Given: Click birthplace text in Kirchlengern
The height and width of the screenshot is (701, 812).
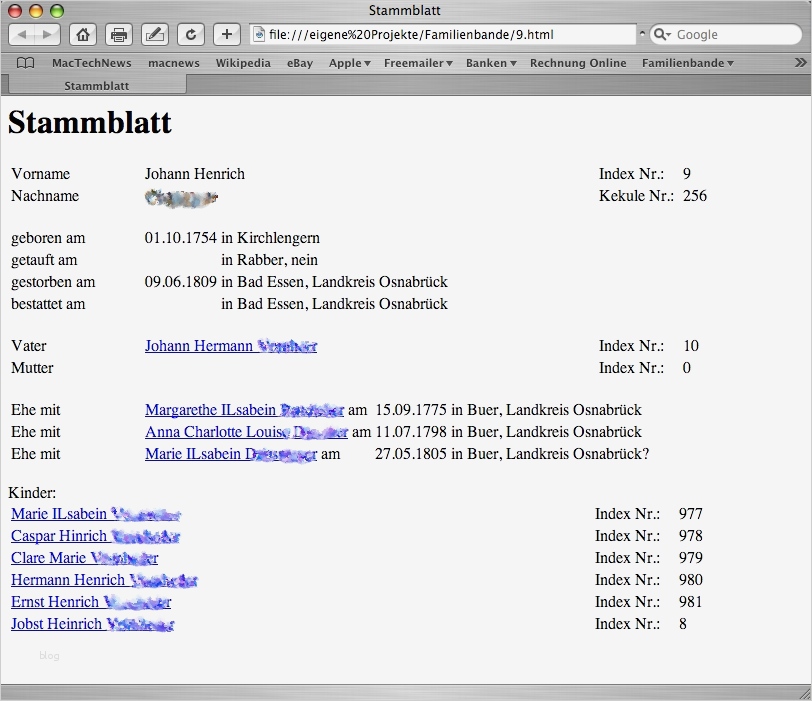Looking at the screenshot, I should pyautogui.click(x=270, y=238).
